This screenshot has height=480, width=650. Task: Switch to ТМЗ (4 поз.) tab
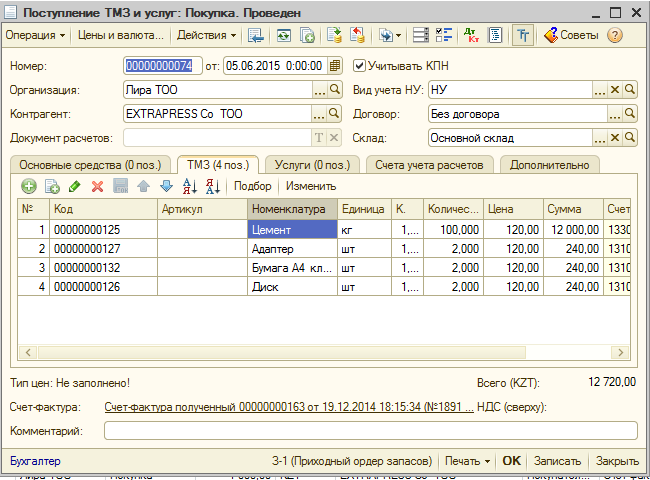[x=218, y=165]
